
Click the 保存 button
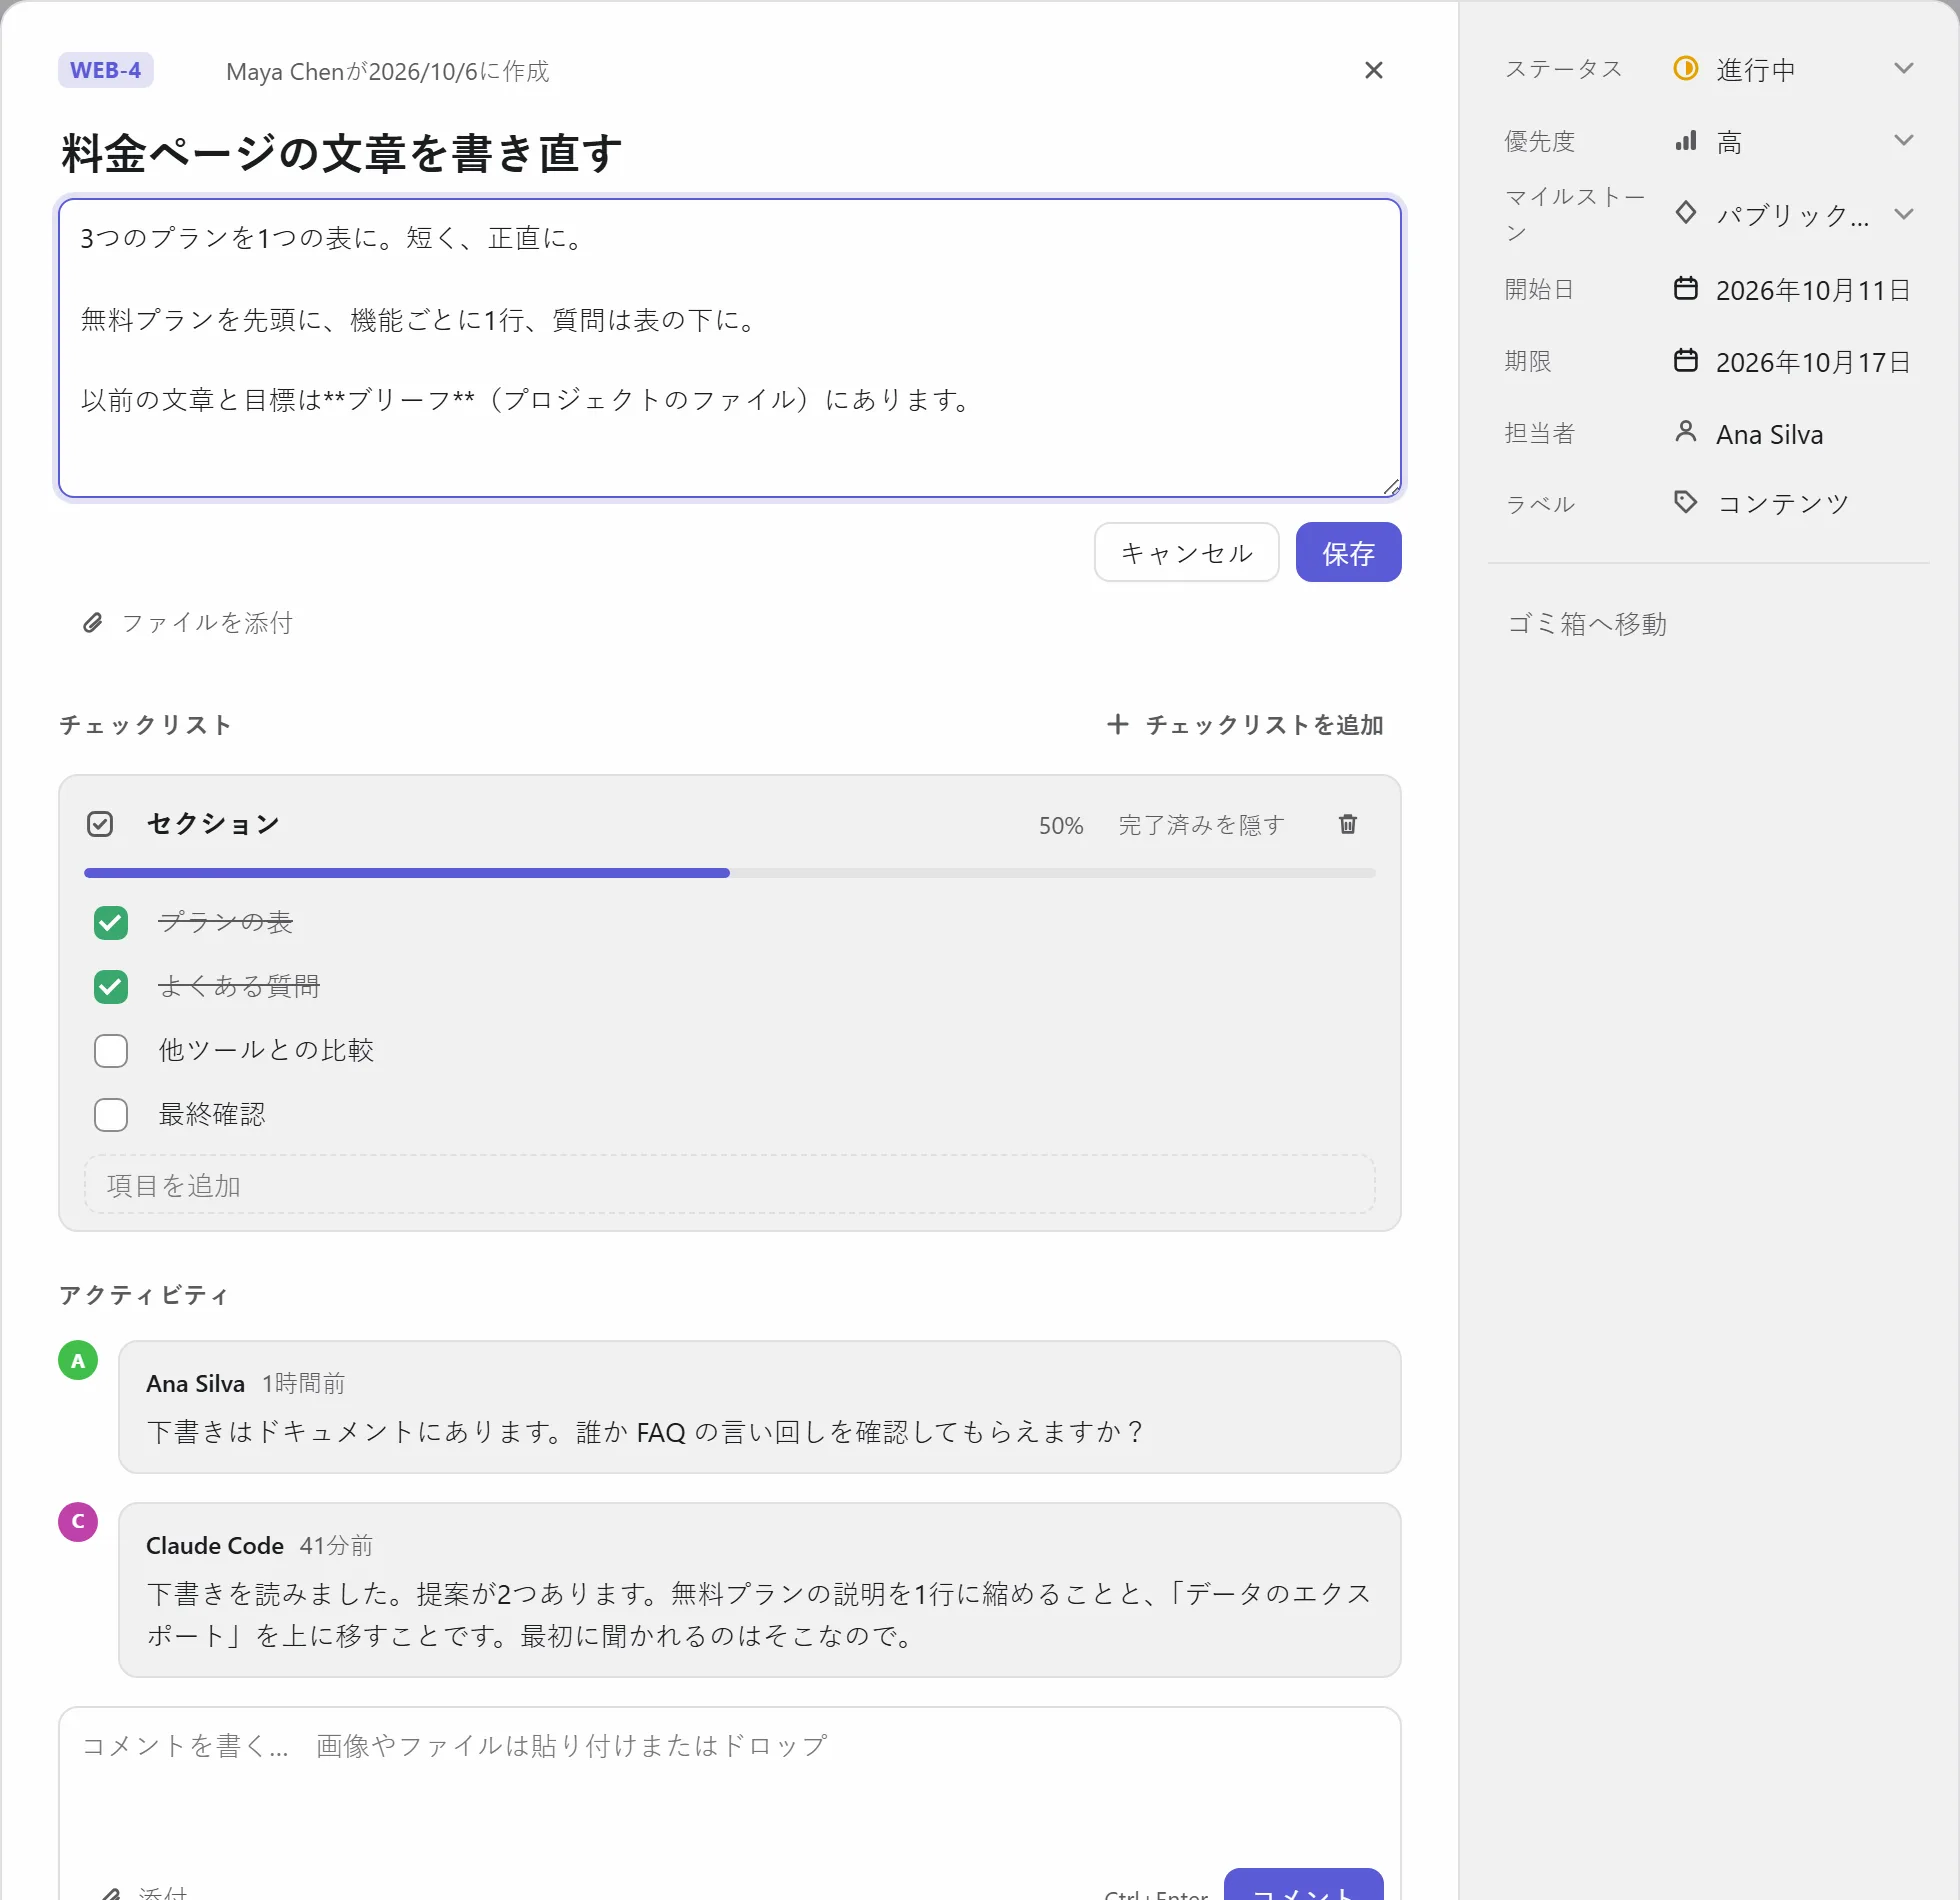click(x=1348, y=552)
